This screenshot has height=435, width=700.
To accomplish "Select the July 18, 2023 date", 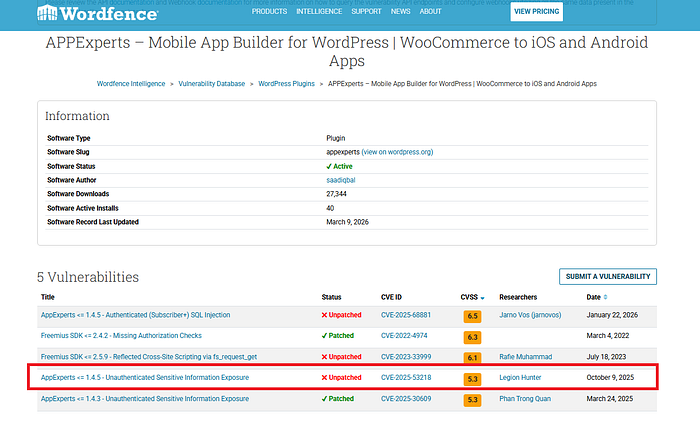I will [606, 357].
